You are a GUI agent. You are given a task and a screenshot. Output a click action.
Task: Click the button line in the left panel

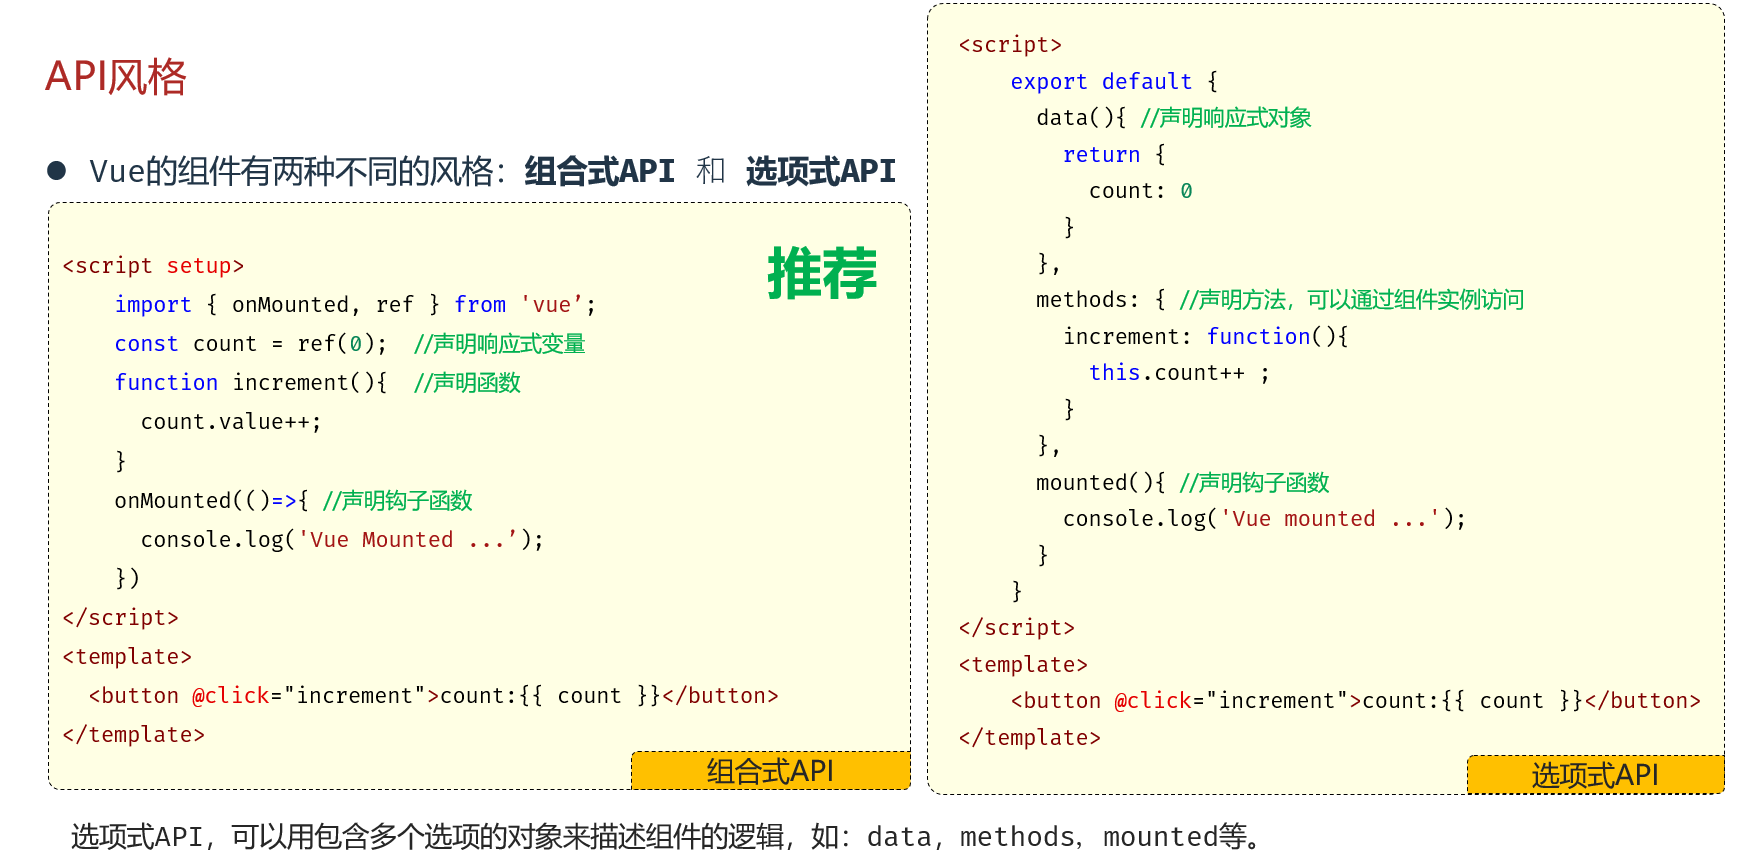tap(433, 696)
